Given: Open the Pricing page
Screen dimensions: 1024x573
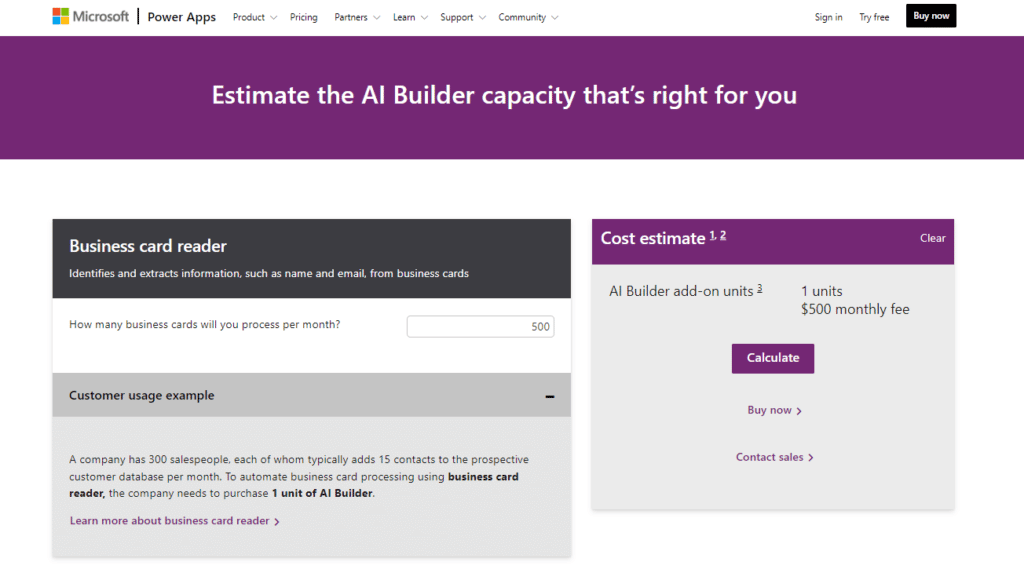Looking at the screenshot, I should point(304,17).
